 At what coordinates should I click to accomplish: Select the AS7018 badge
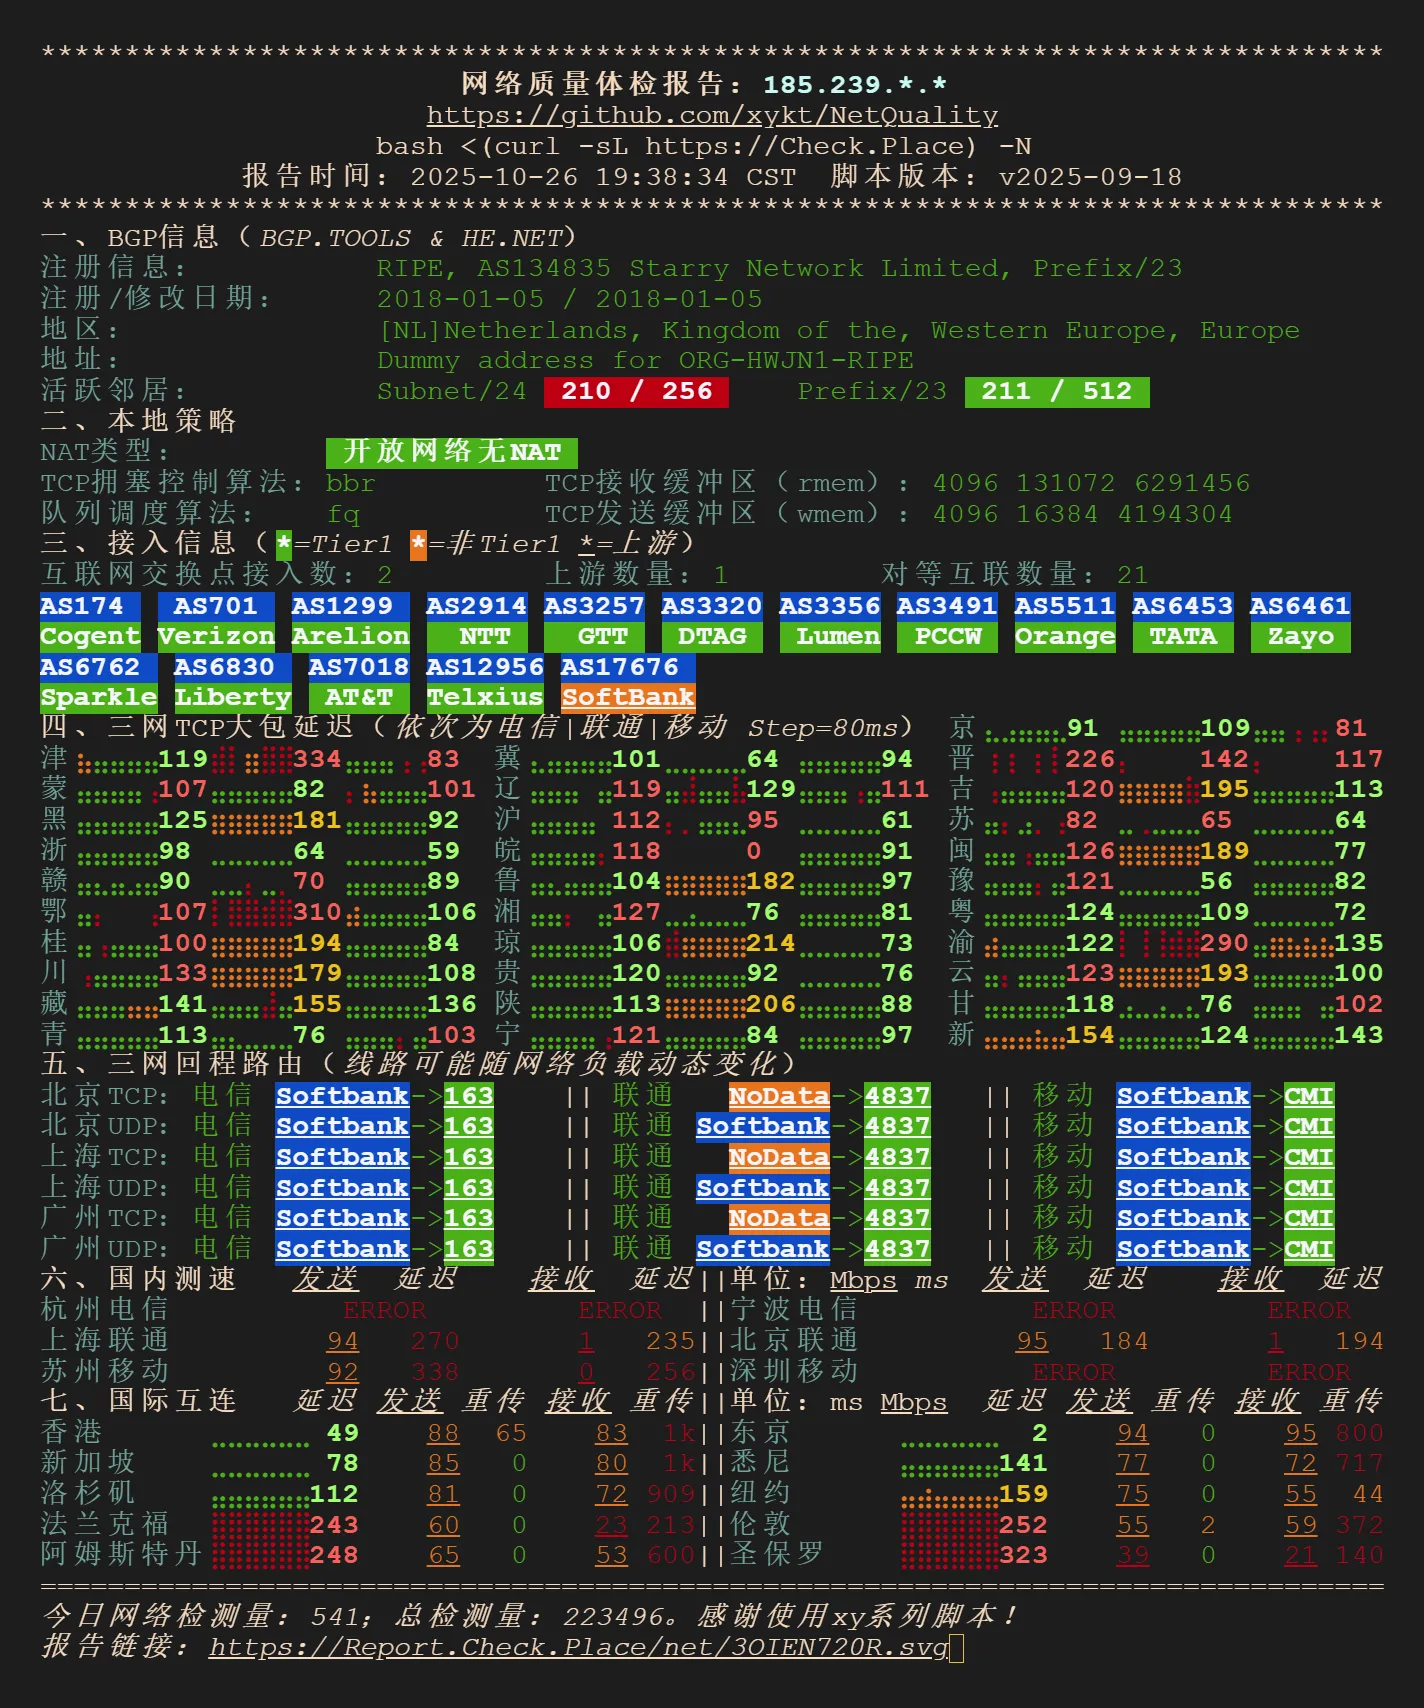(x=358, y=667)
